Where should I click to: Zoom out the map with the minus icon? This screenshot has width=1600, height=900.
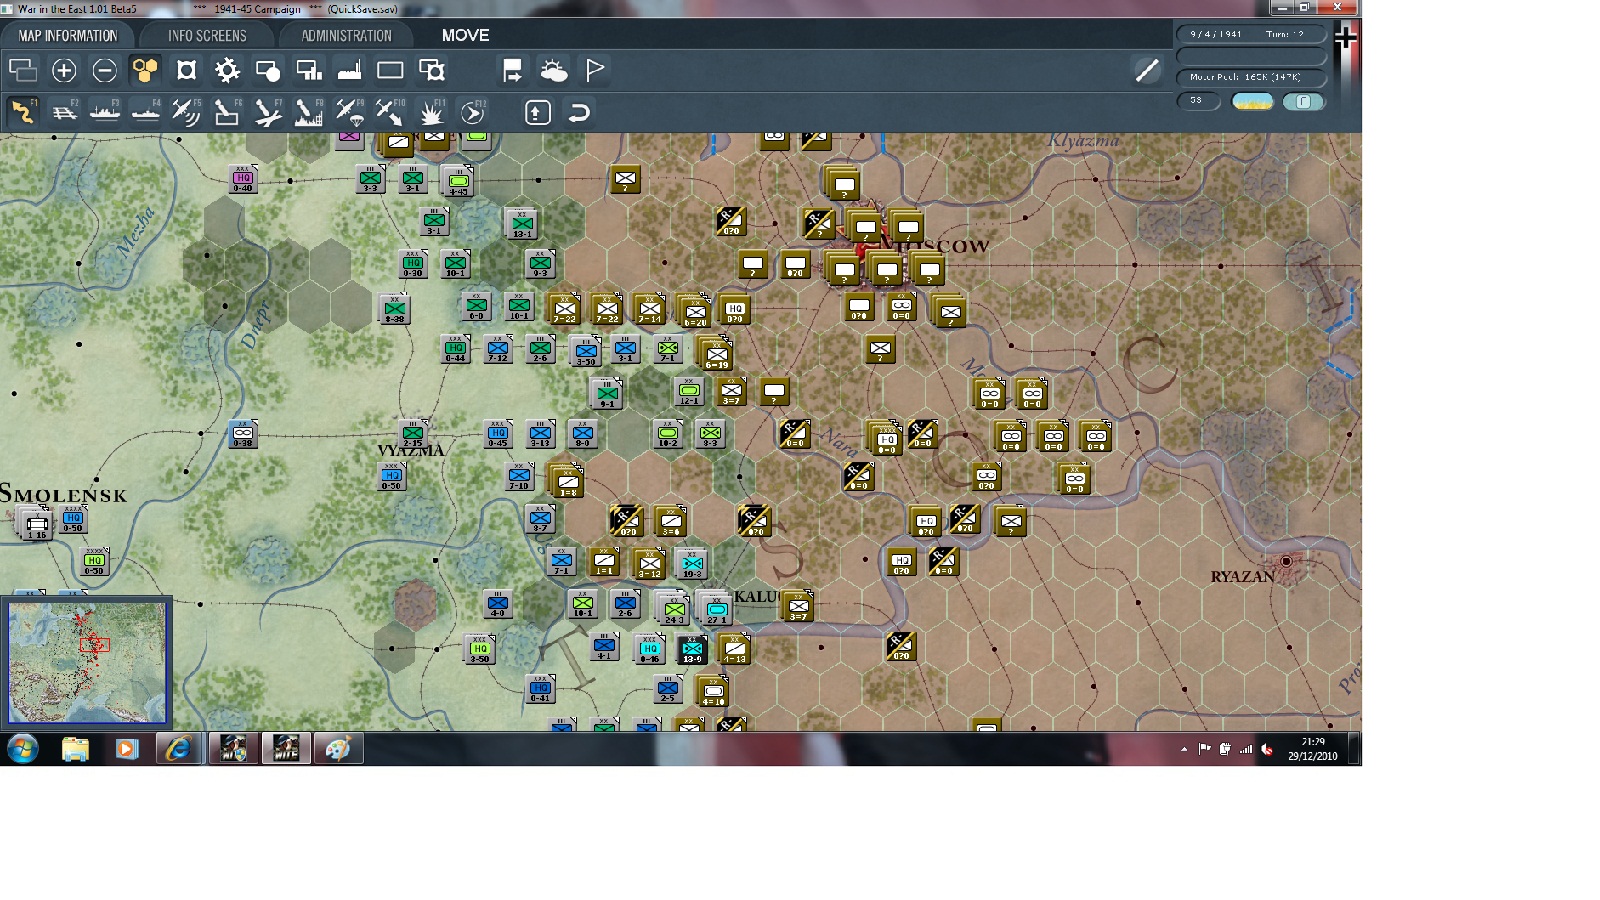coord(105,70)
